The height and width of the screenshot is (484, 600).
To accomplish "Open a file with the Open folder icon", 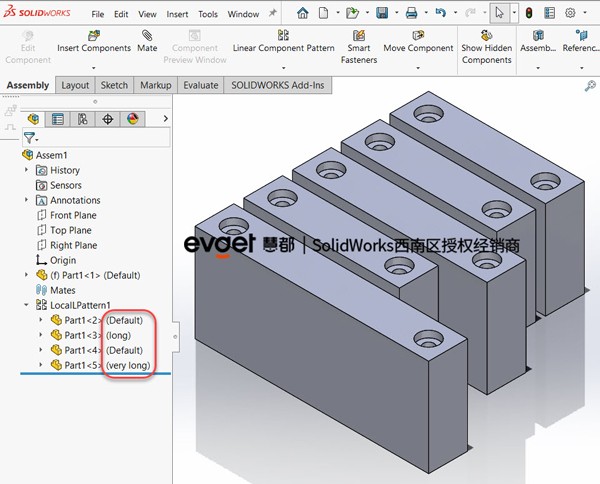I will click(352, 13).
